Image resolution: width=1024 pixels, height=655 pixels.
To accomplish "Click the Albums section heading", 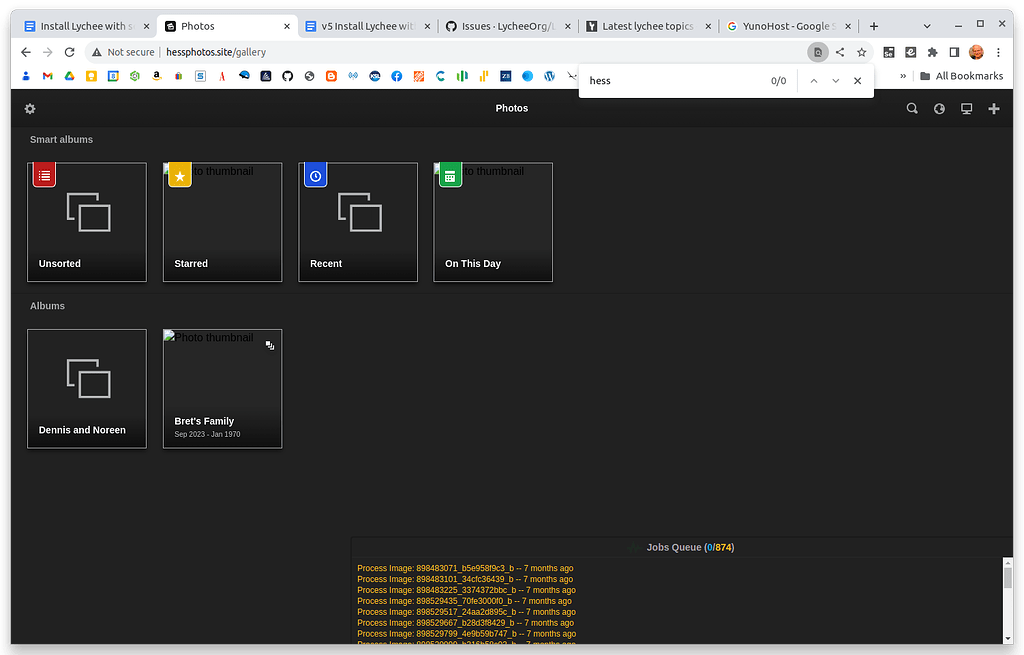I will click(47, 306).
